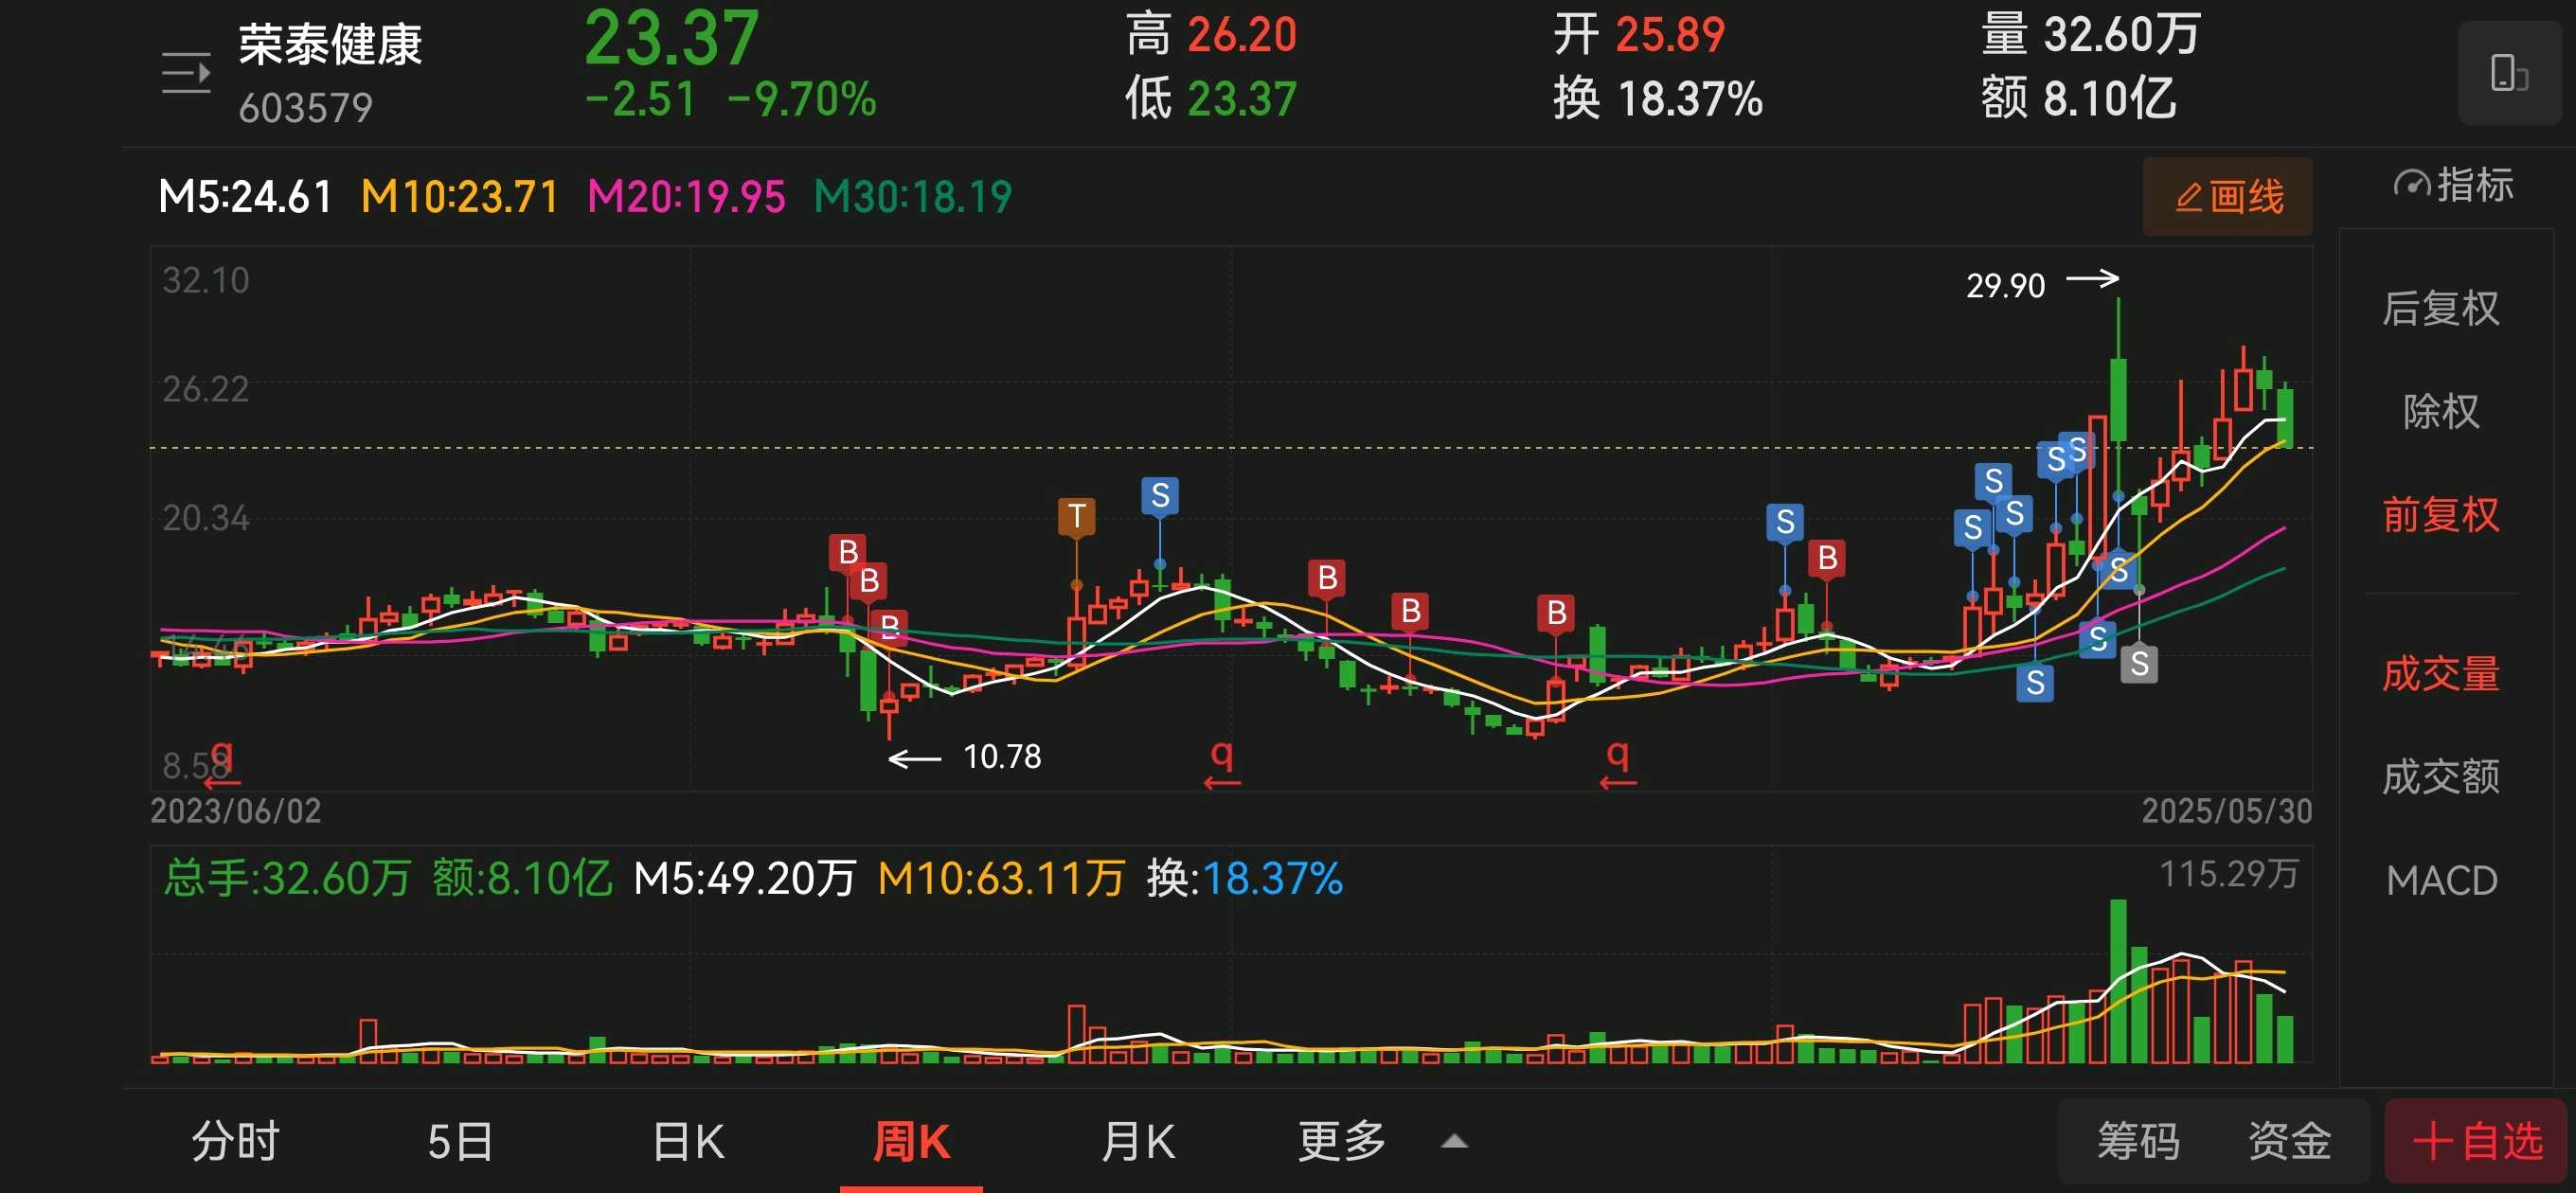Tap the 29.90 high price arrow label
This screenshot has width=2576, height=1193.
tap(2040, 284)
